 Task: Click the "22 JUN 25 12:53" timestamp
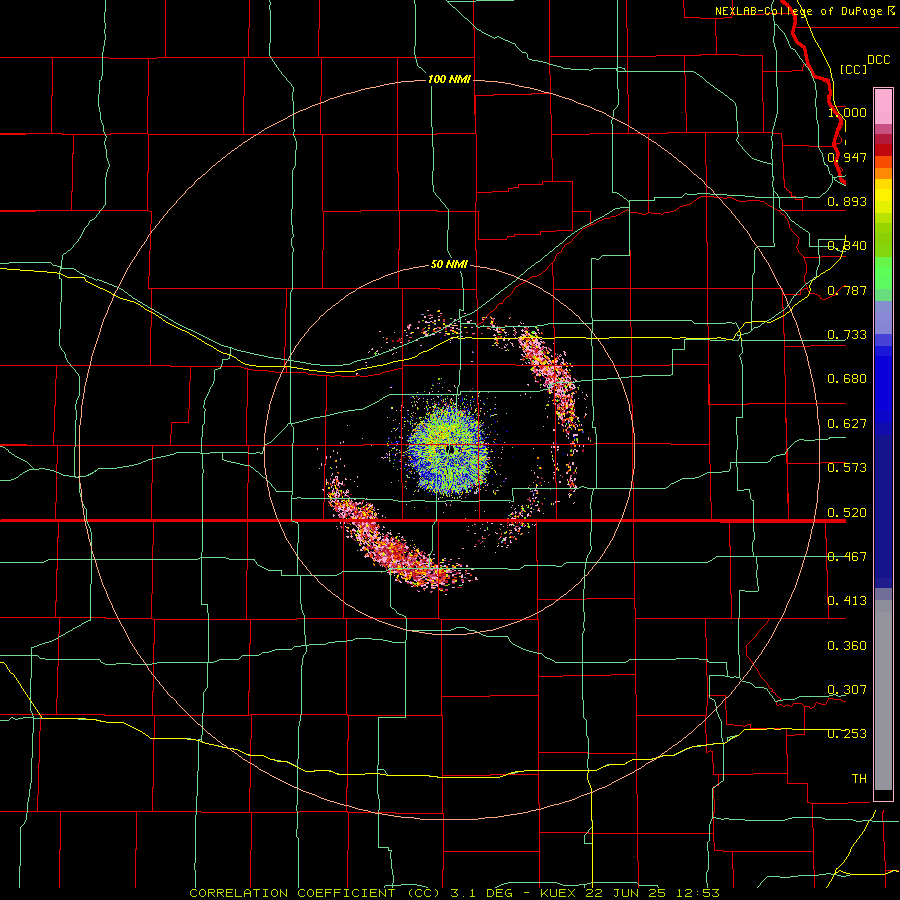(652, 893)
